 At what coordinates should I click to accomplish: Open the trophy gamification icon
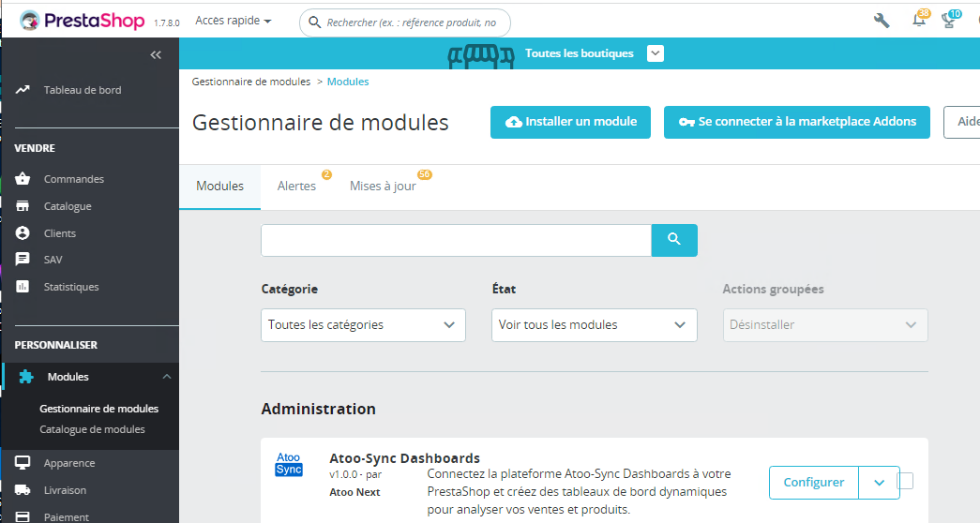(949, 21)
